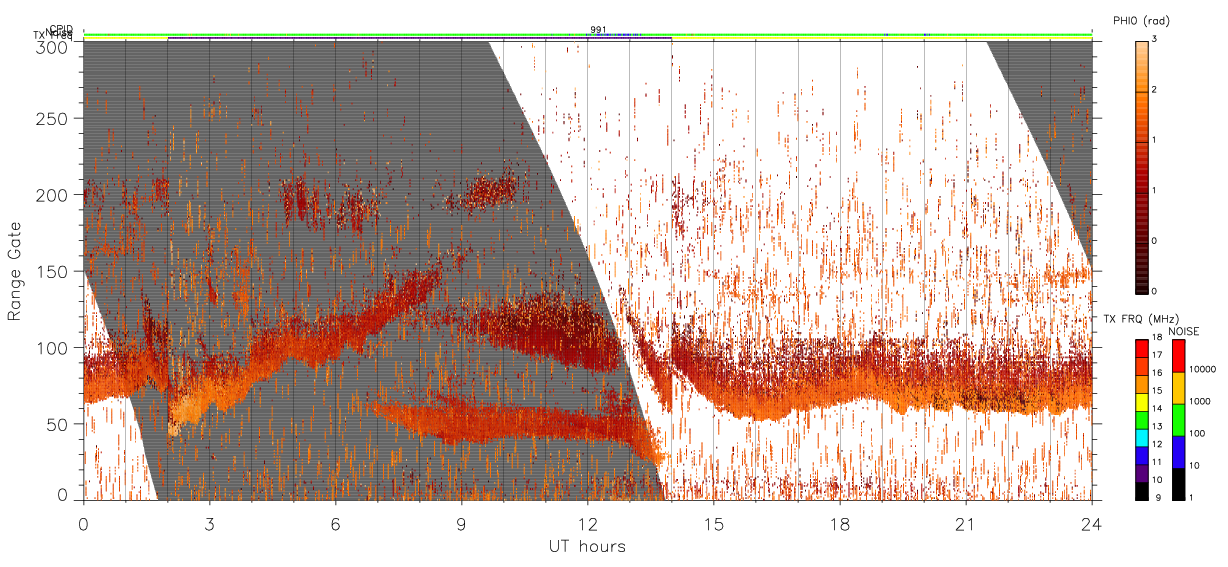
Task: Click the green NOISE swatch between 100 and 1000
Action: [x=1178, y=419]
